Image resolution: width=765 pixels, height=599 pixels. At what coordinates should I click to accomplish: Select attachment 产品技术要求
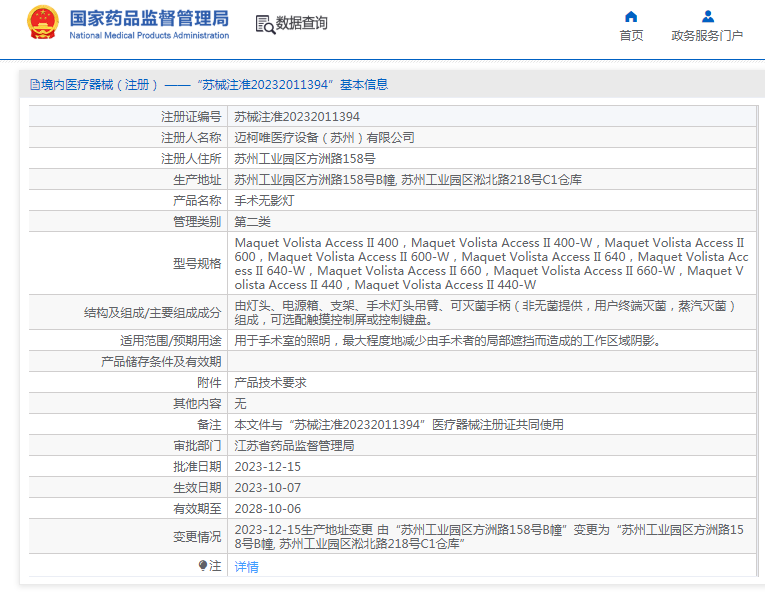click(x=270, y=382)
